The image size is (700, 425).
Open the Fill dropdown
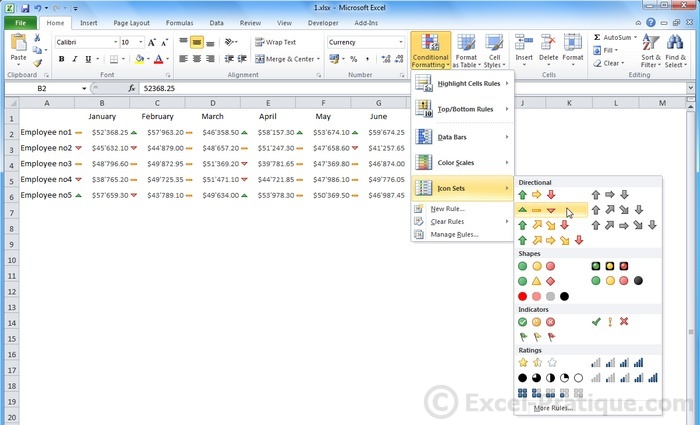tap(606, 50)
